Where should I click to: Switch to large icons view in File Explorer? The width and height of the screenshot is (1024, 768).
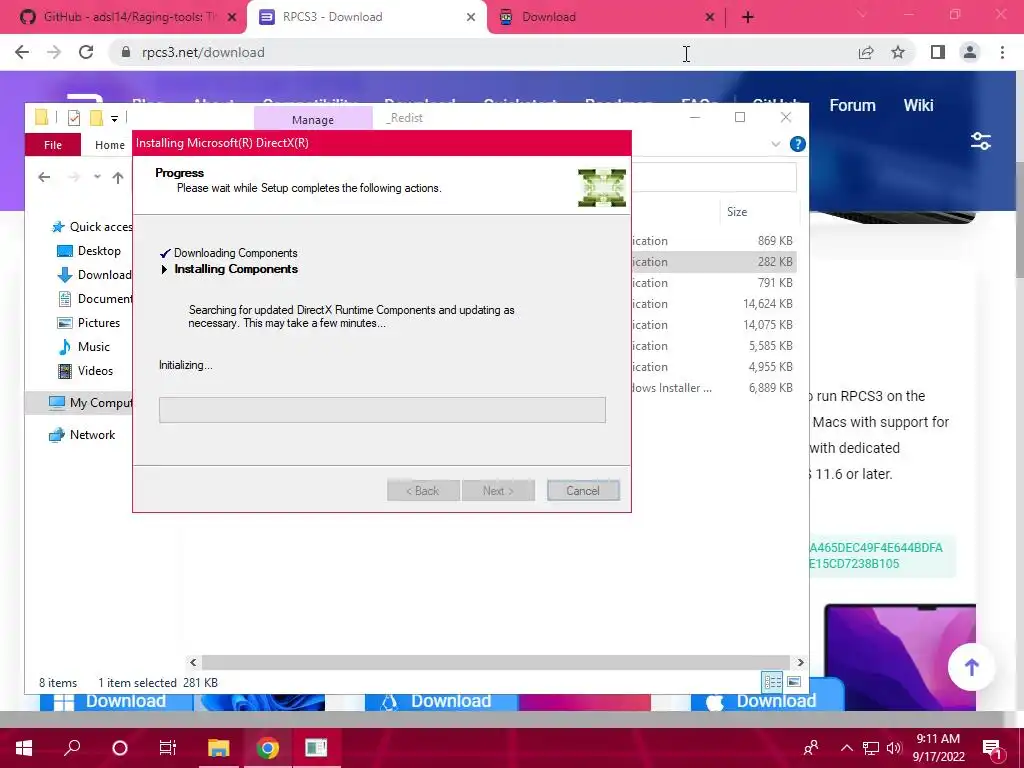pyautogui.click(x=793, y=682)
